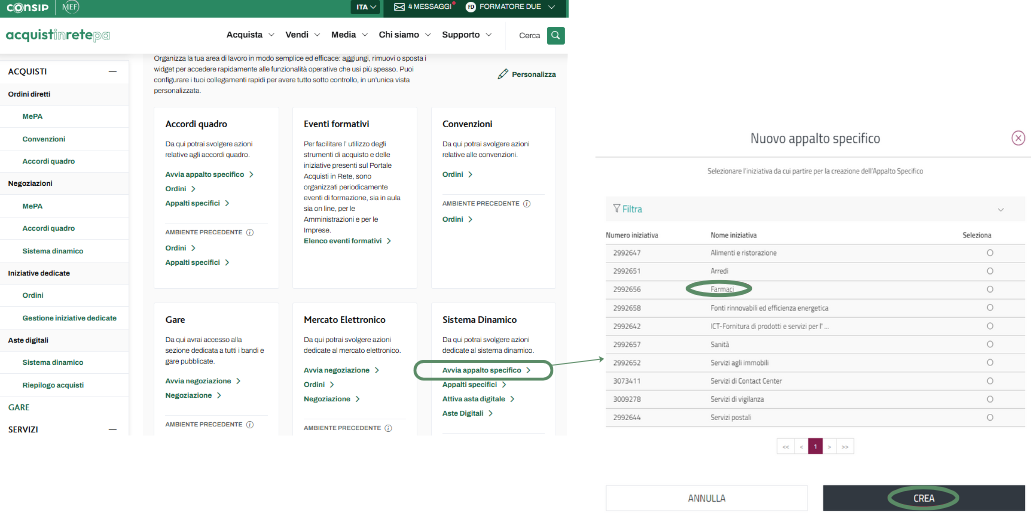Select the Sanità initiative radio button
This screenshot has width=1031, height=514.
pyautogui.click(x=989, y=344)
